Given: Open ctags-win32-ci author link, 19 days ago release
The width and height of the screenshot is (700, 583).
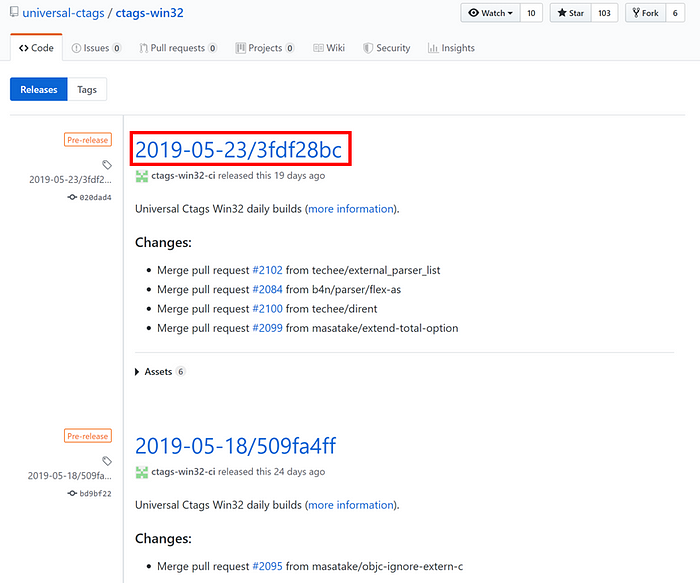Looking at the screenshot, I should [x=183, y=175].
